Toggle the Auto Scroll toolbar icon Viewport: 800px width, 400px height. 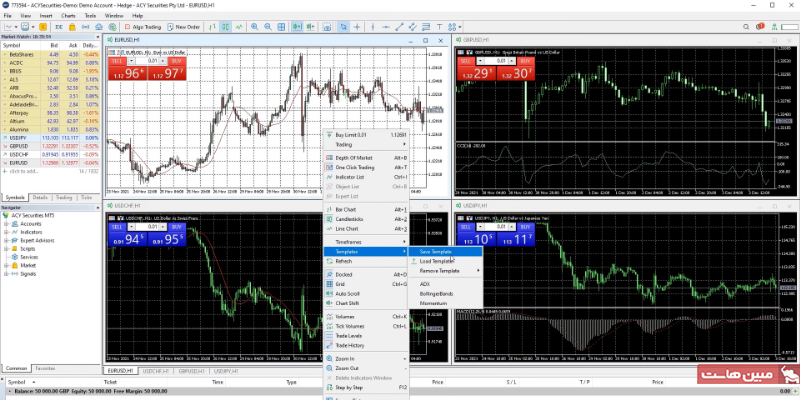point(297,27)
